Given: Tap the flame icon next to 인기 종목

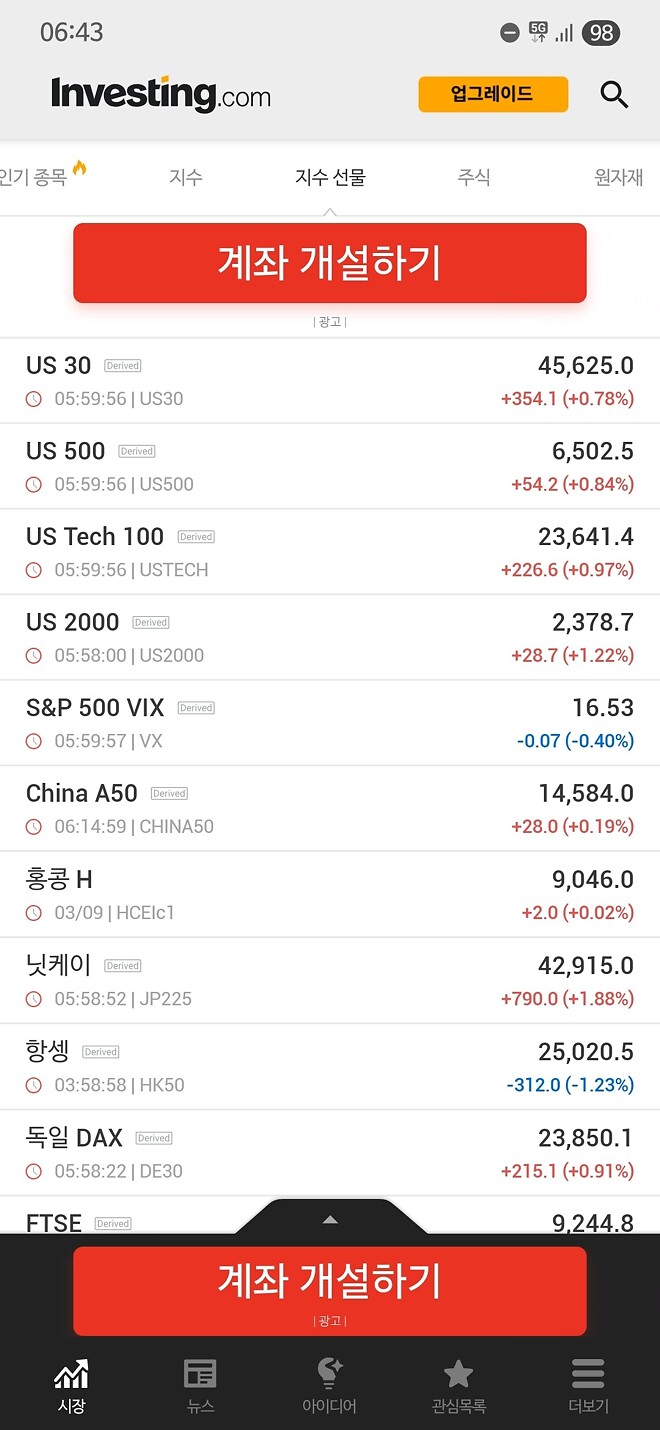Looking at the screenshot, I should (77, 170).
